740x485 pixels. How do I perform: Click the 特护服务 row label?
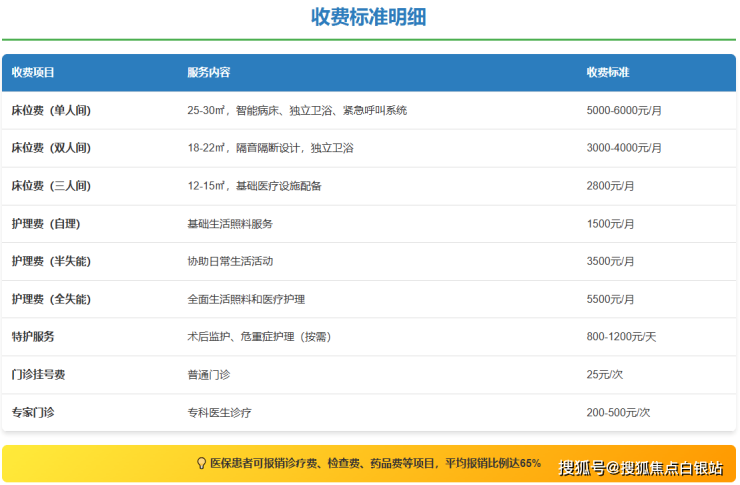[x=33, y=337]
